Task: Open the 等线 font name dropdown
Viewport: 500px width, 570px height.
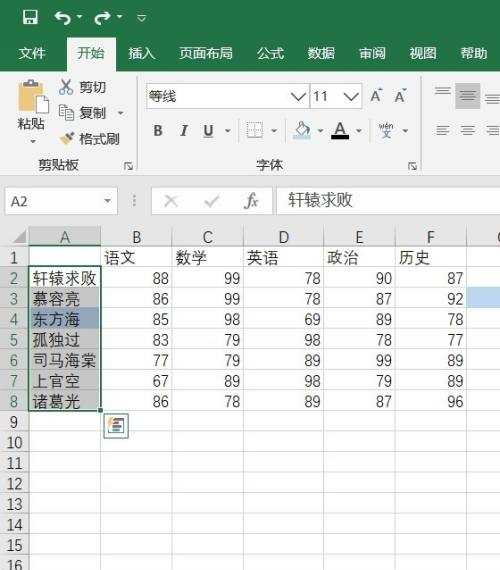Action: click(298, 96)
